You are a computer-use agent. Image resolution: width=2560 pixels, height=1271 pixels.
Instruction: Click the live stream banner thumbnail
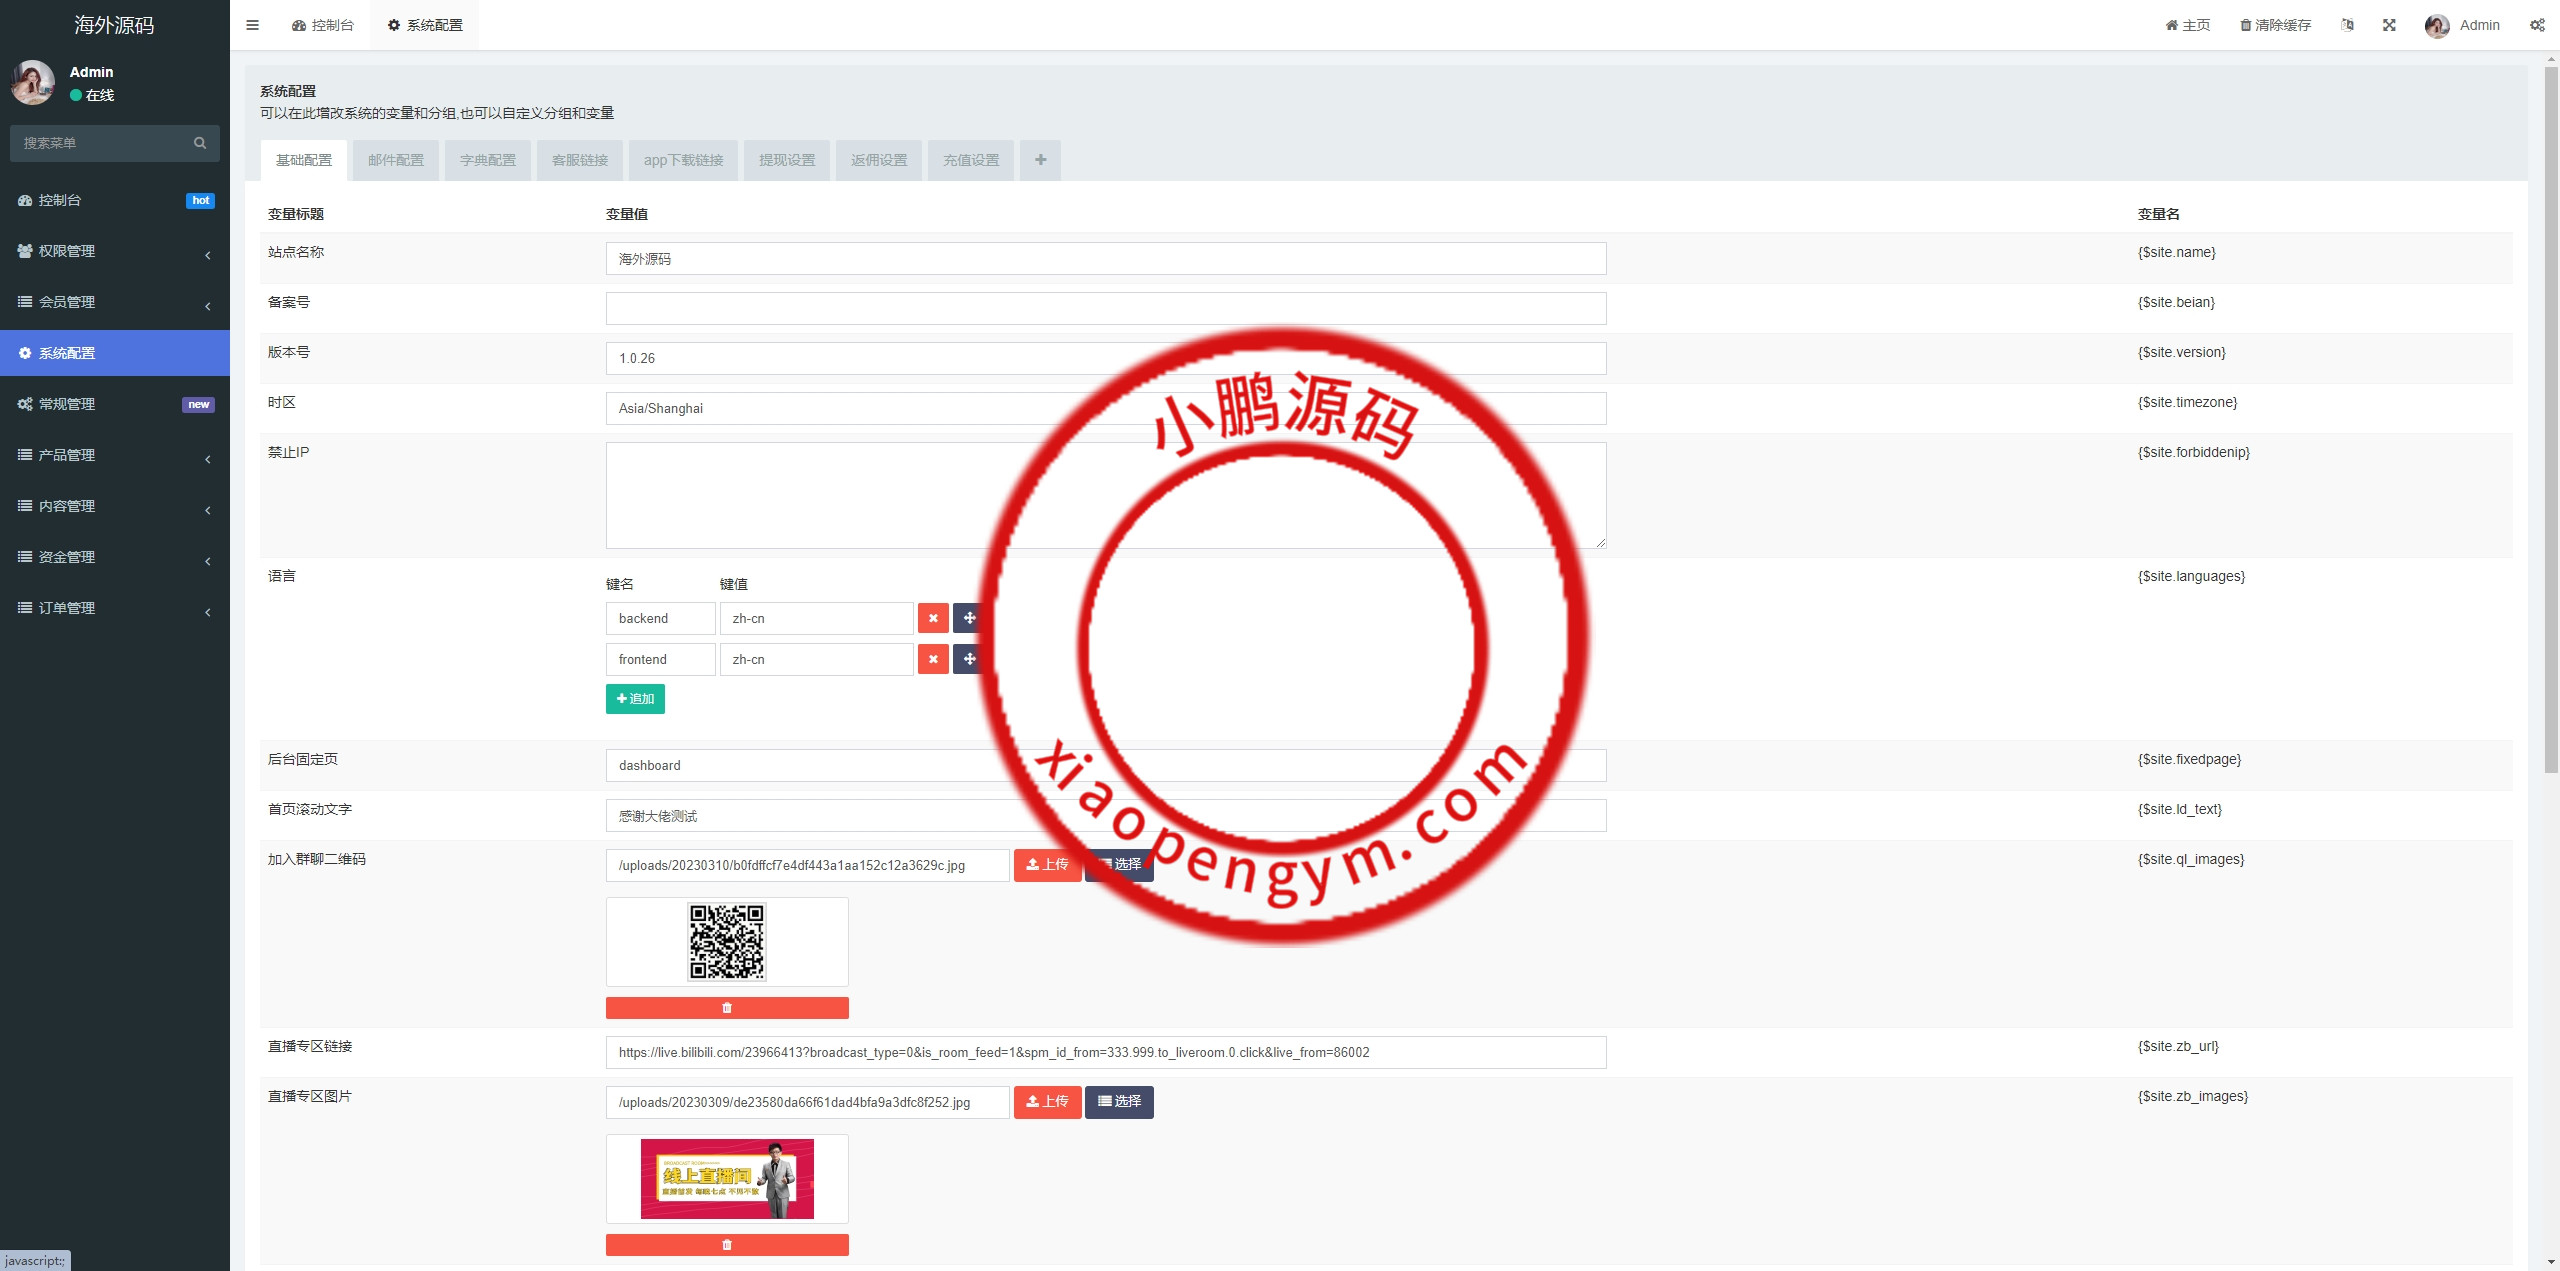click(727, 1178)
